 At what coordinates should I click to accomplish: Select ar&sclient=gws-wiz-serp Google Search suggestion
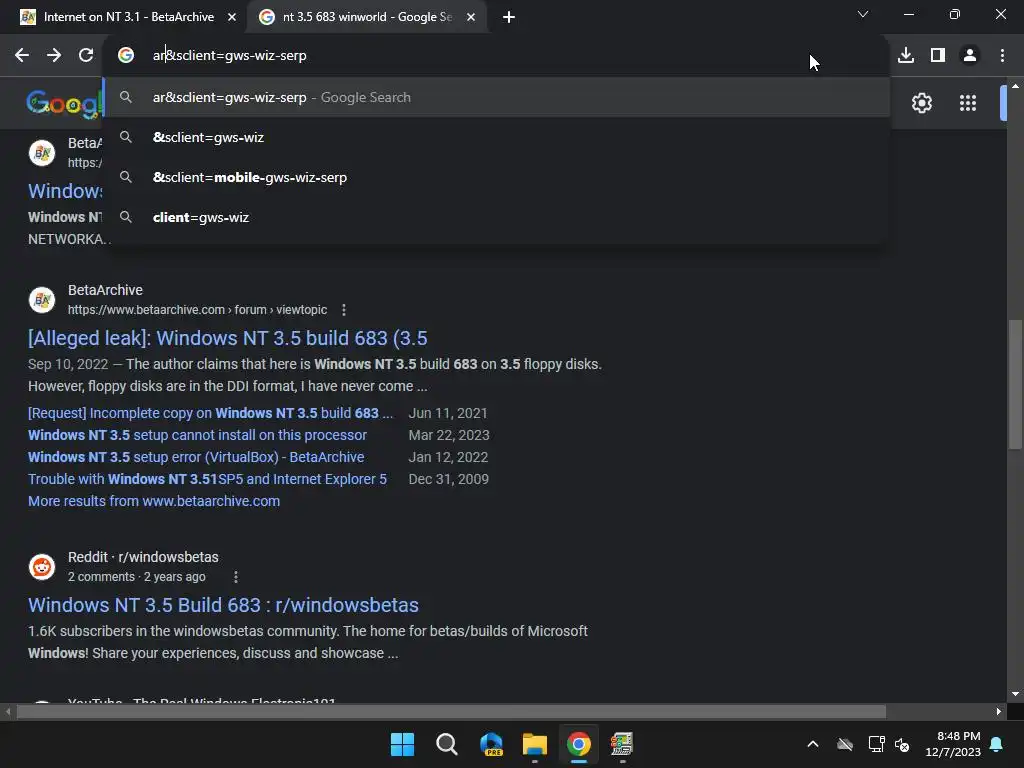(496, 97)
